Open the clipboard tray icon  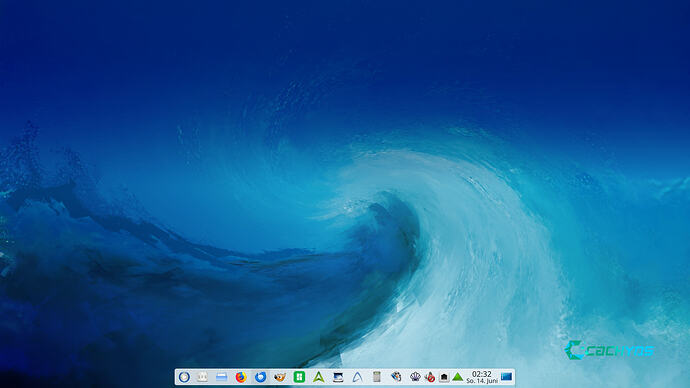pos(396,377)
